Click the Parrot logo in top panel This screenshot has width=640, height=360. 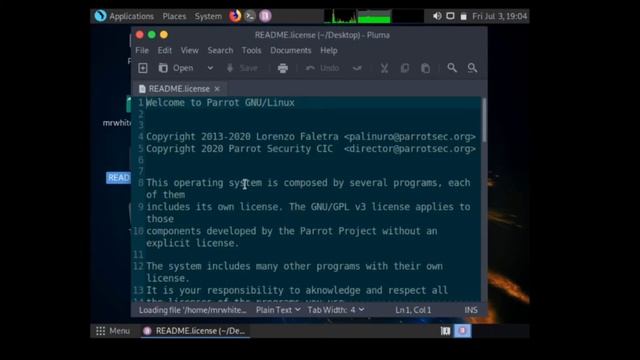100,16
